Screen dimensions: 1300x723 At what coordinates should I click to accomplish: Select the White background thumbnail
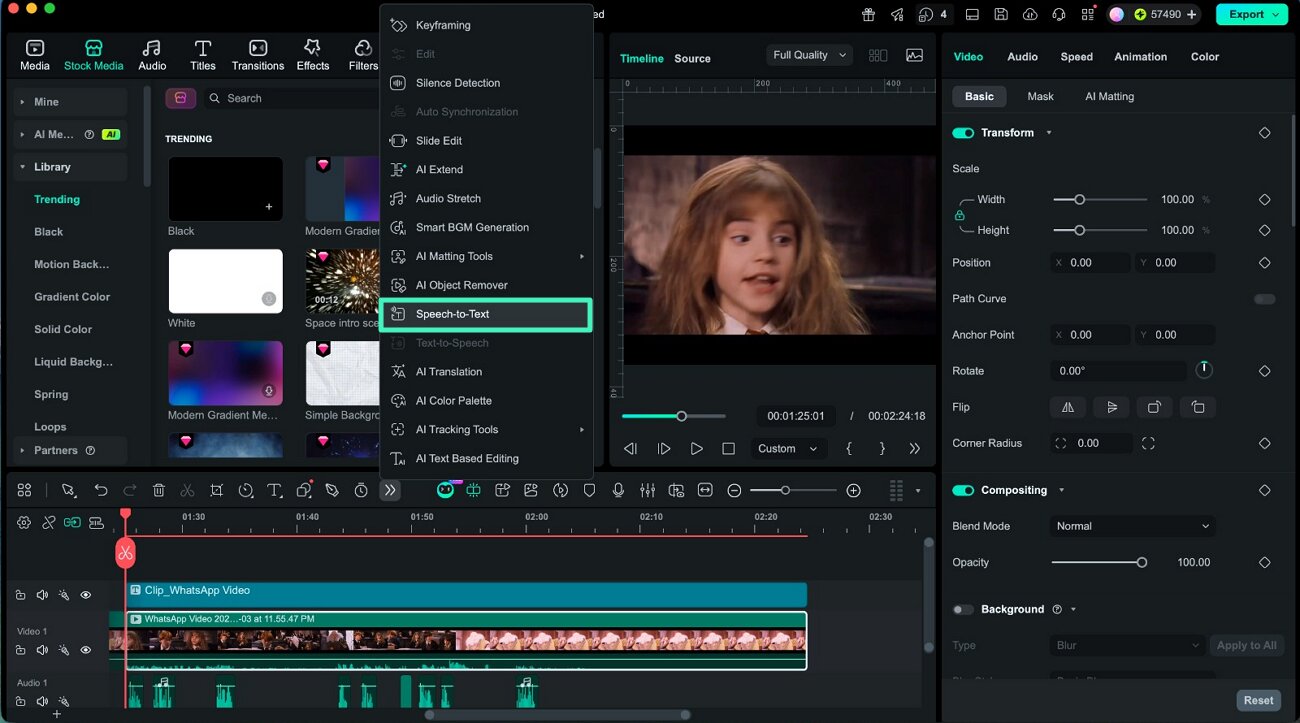(225, 281)
